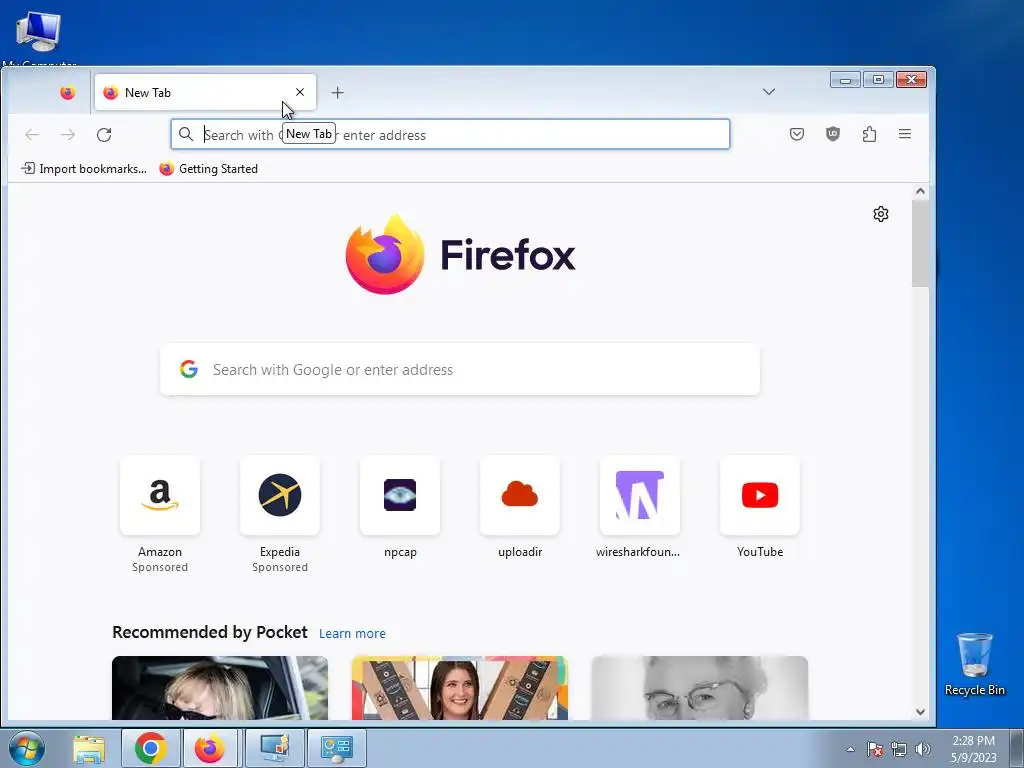Open the Amazon boxes Pocket story
Viewport: 1024px width, 768px height.
click(460, 688)
